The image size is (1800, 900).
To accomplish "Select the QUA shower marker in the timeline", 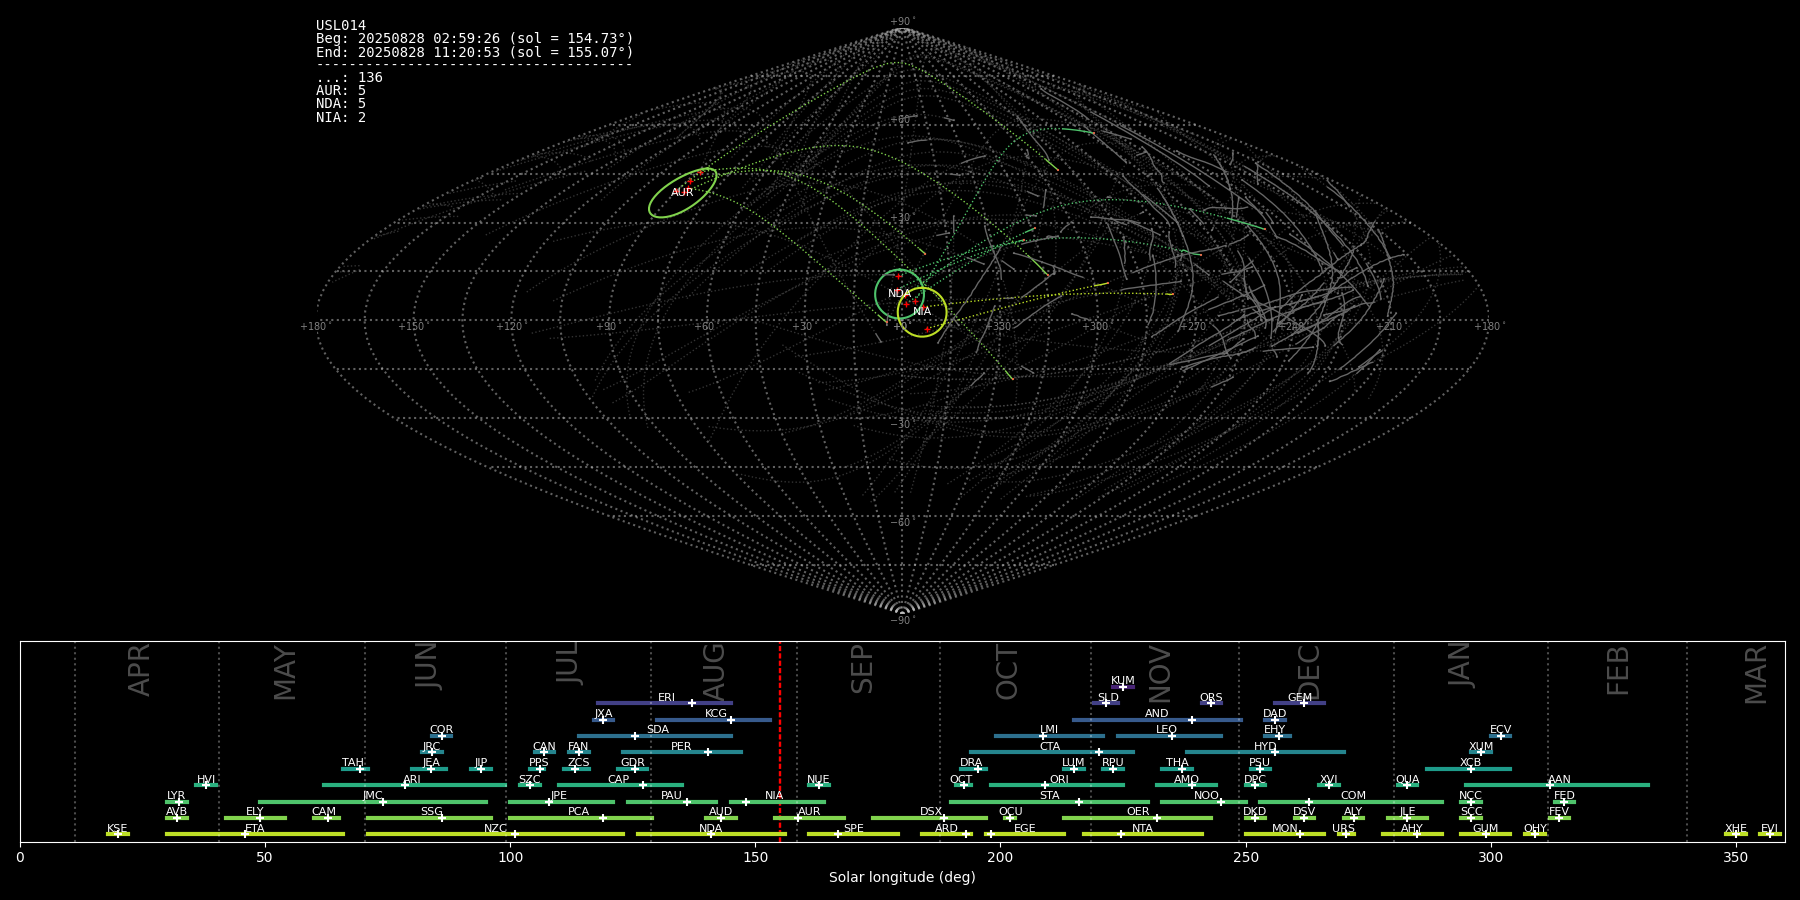I will (x=1407, y=785).
